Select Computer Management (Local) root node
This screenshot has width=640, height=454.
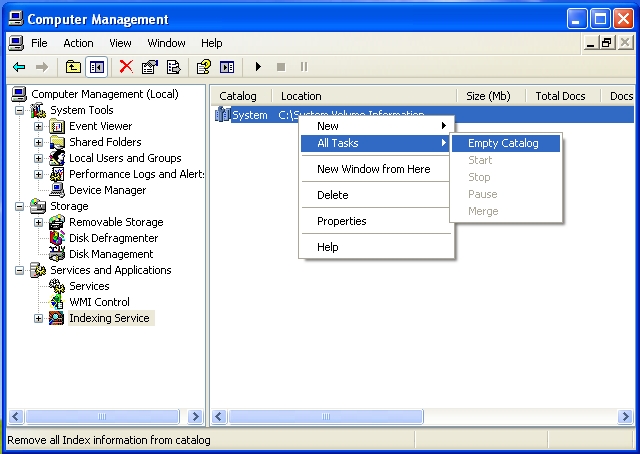click(105, 94)
